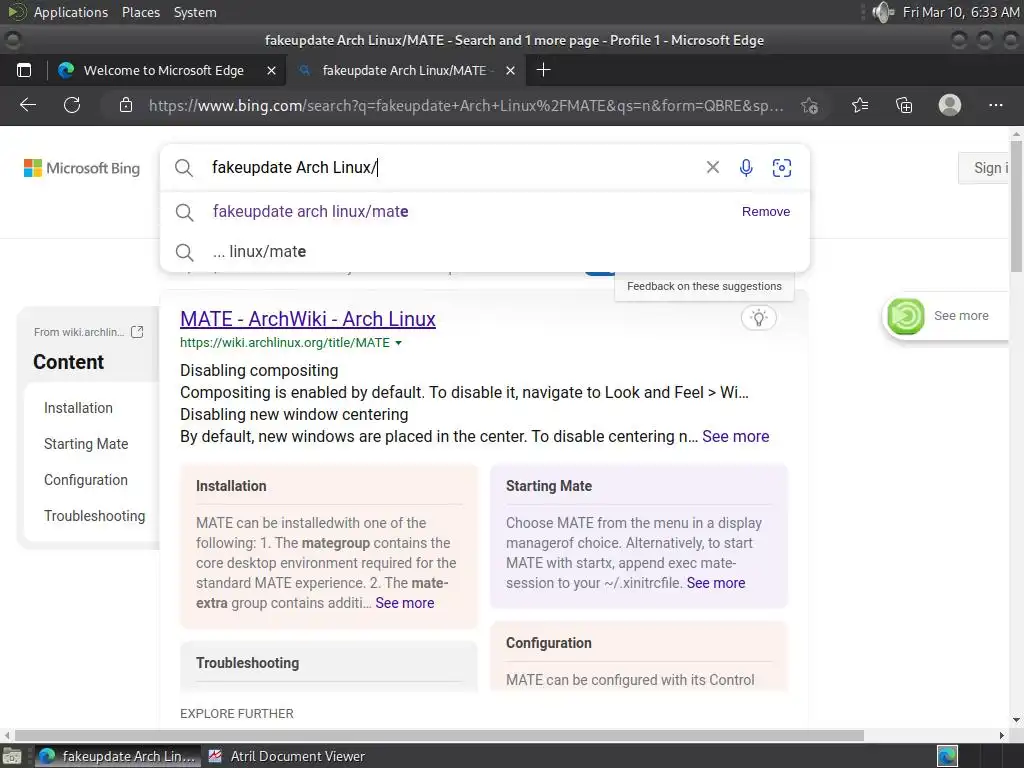1024x768 pixels.
Task: Jump to Configuration in Content sidebar
Action: (x=86, y=480)
